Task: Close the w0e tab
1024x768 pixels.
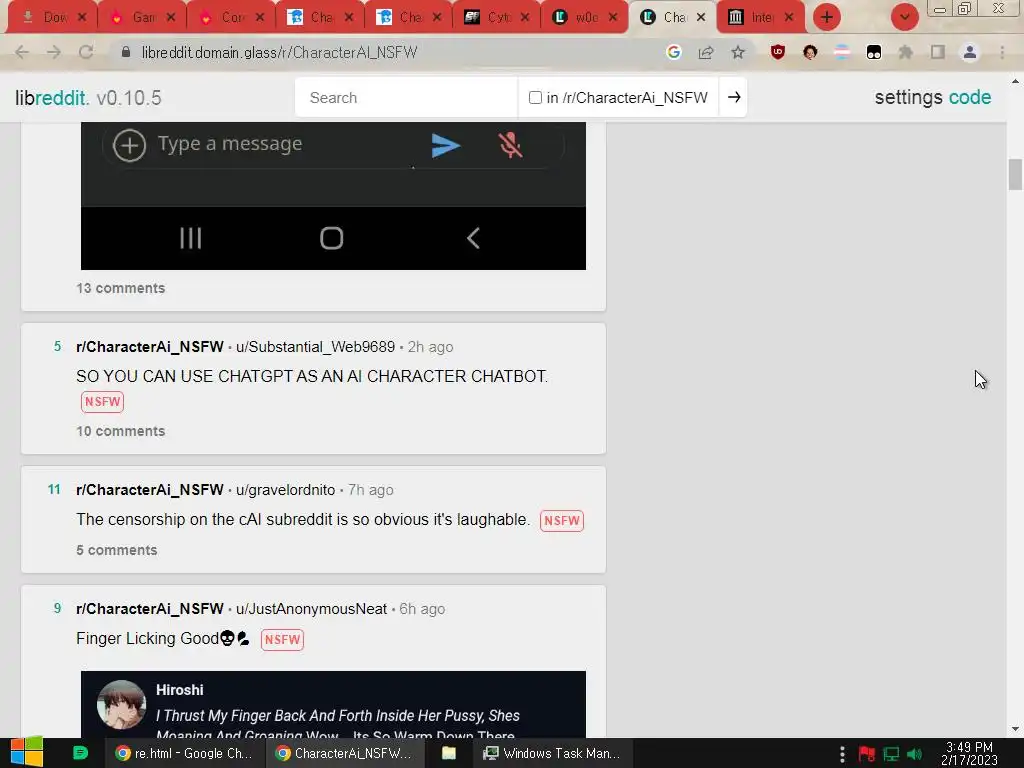Action: tap(613, 17)
